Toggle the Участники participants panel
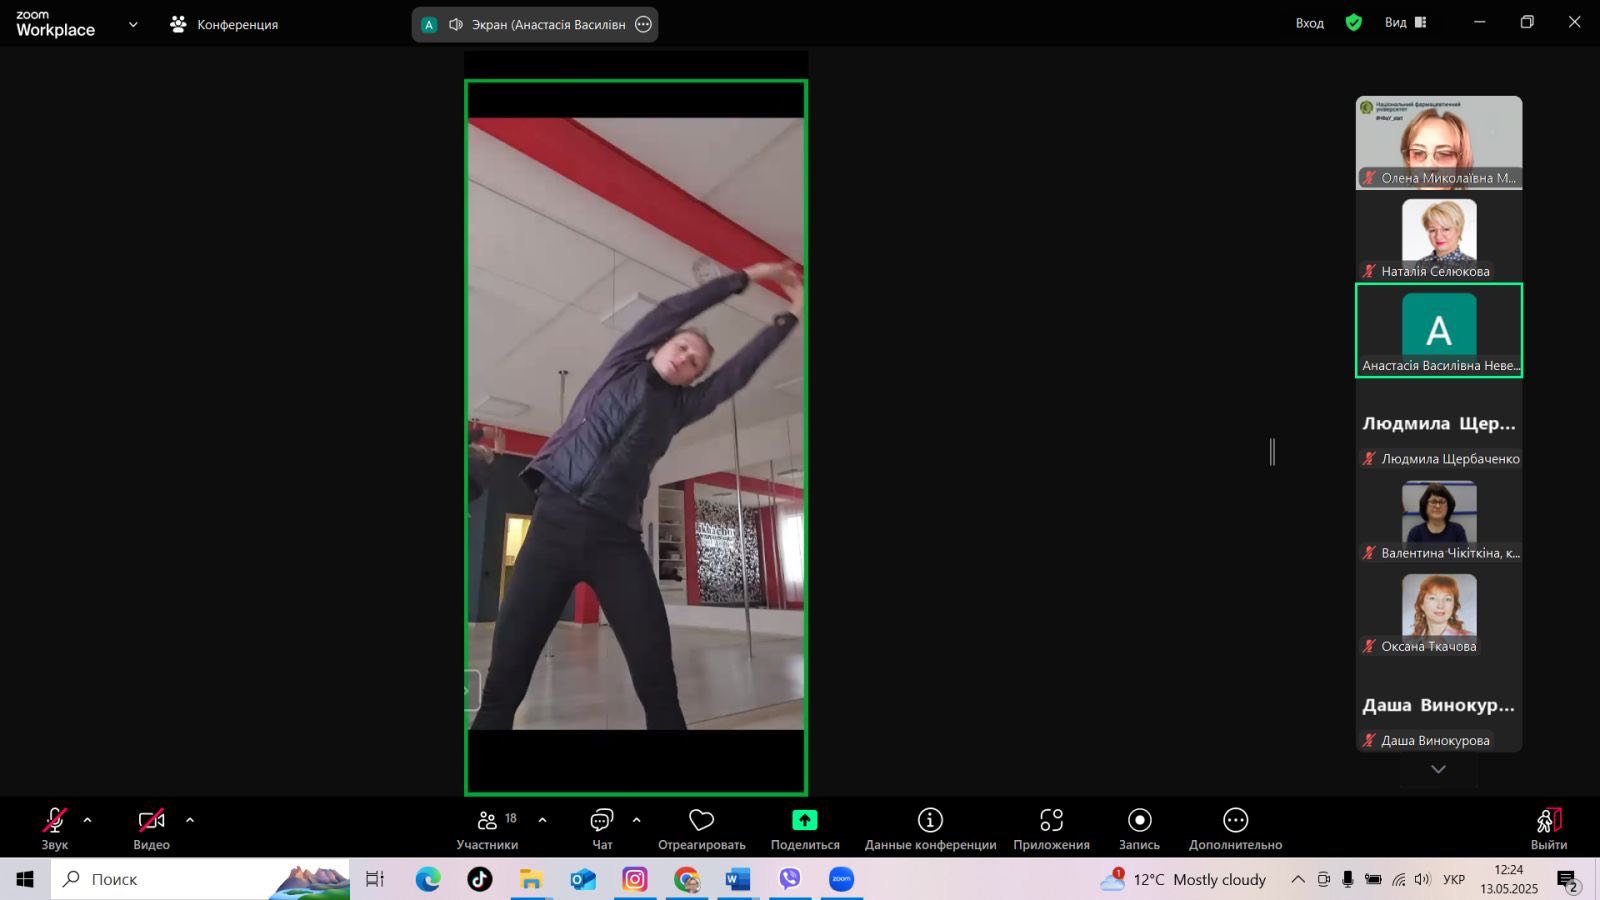1600x900 pixels. tap(488, 820)
